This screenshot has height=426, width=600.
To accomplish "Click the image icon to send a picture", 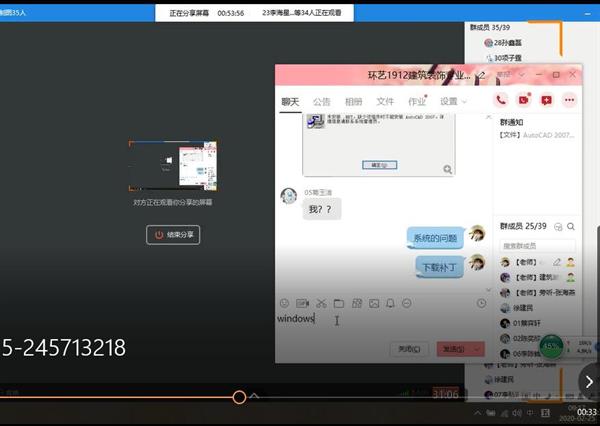I will [x=374, y=303].
